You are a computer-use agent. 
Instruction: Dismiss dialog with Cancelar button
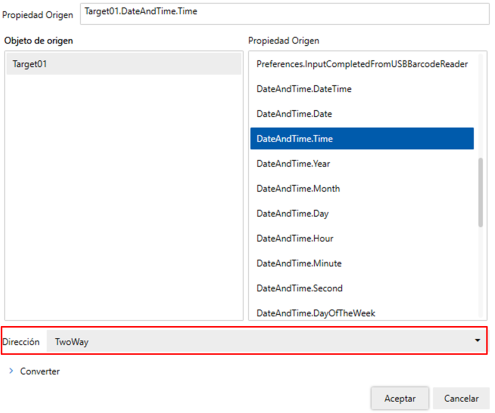point(461,398)
